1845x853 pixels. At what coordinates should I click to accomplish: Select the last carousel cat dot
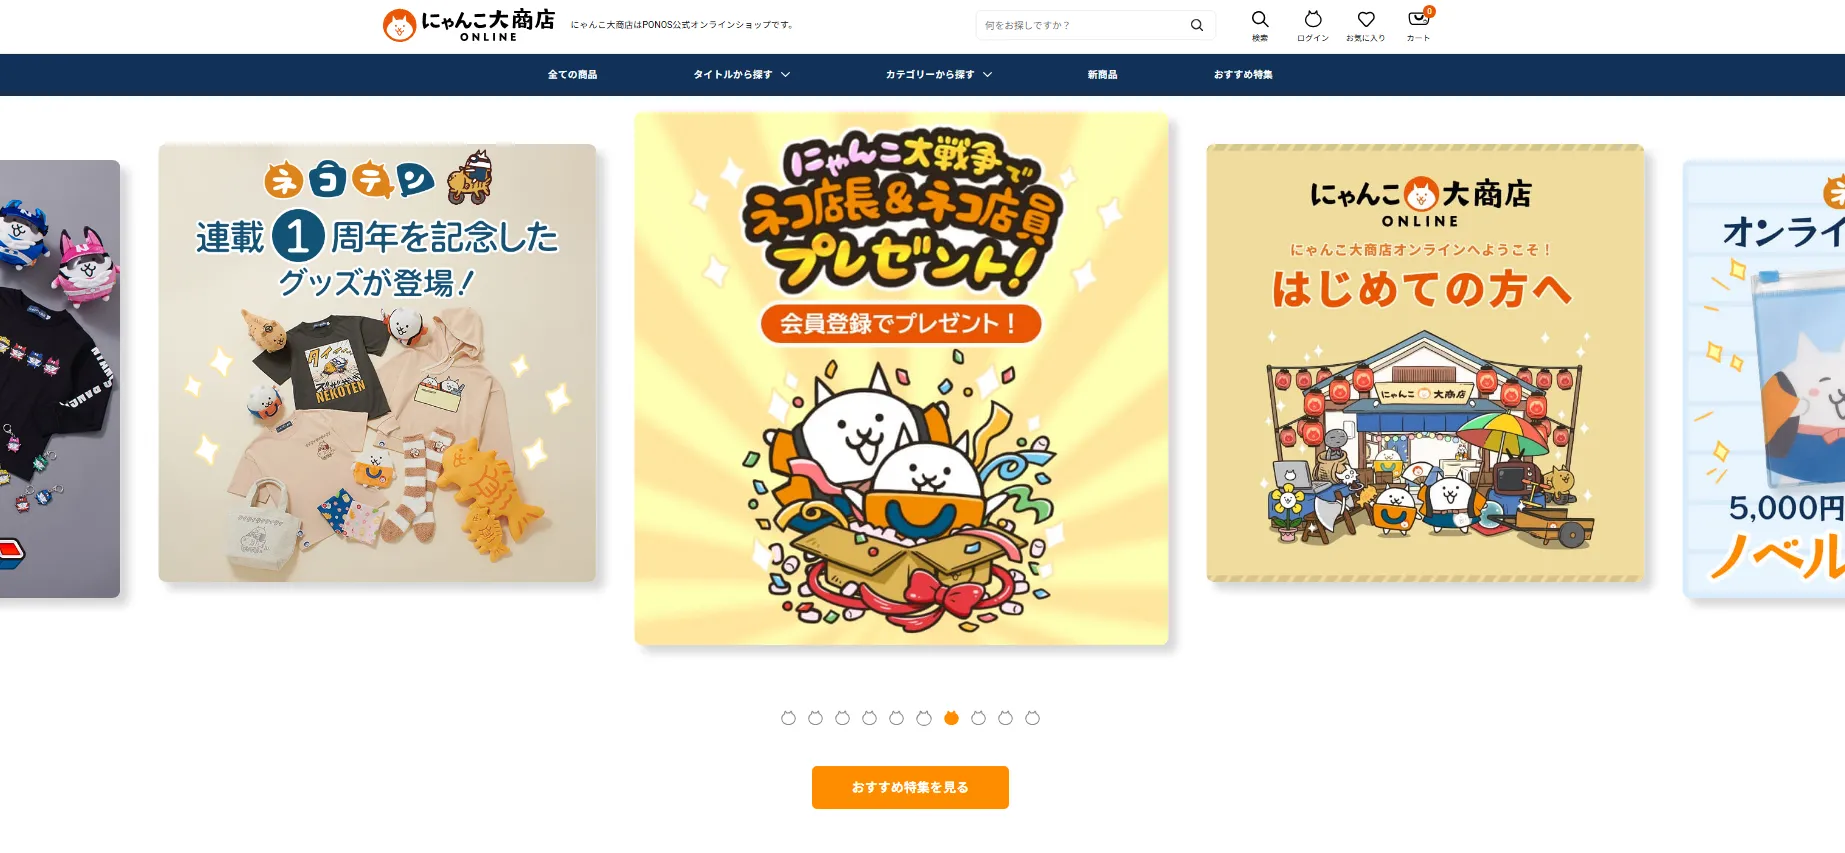click(x=1032, y=718)
